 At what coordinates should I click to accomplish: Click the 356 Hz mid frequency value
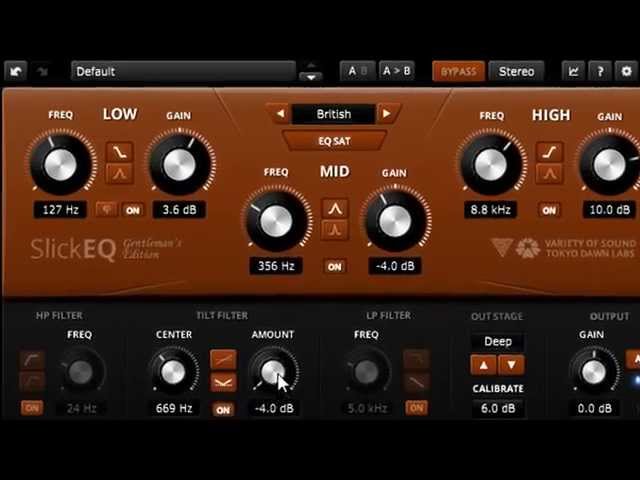point(276,266)
